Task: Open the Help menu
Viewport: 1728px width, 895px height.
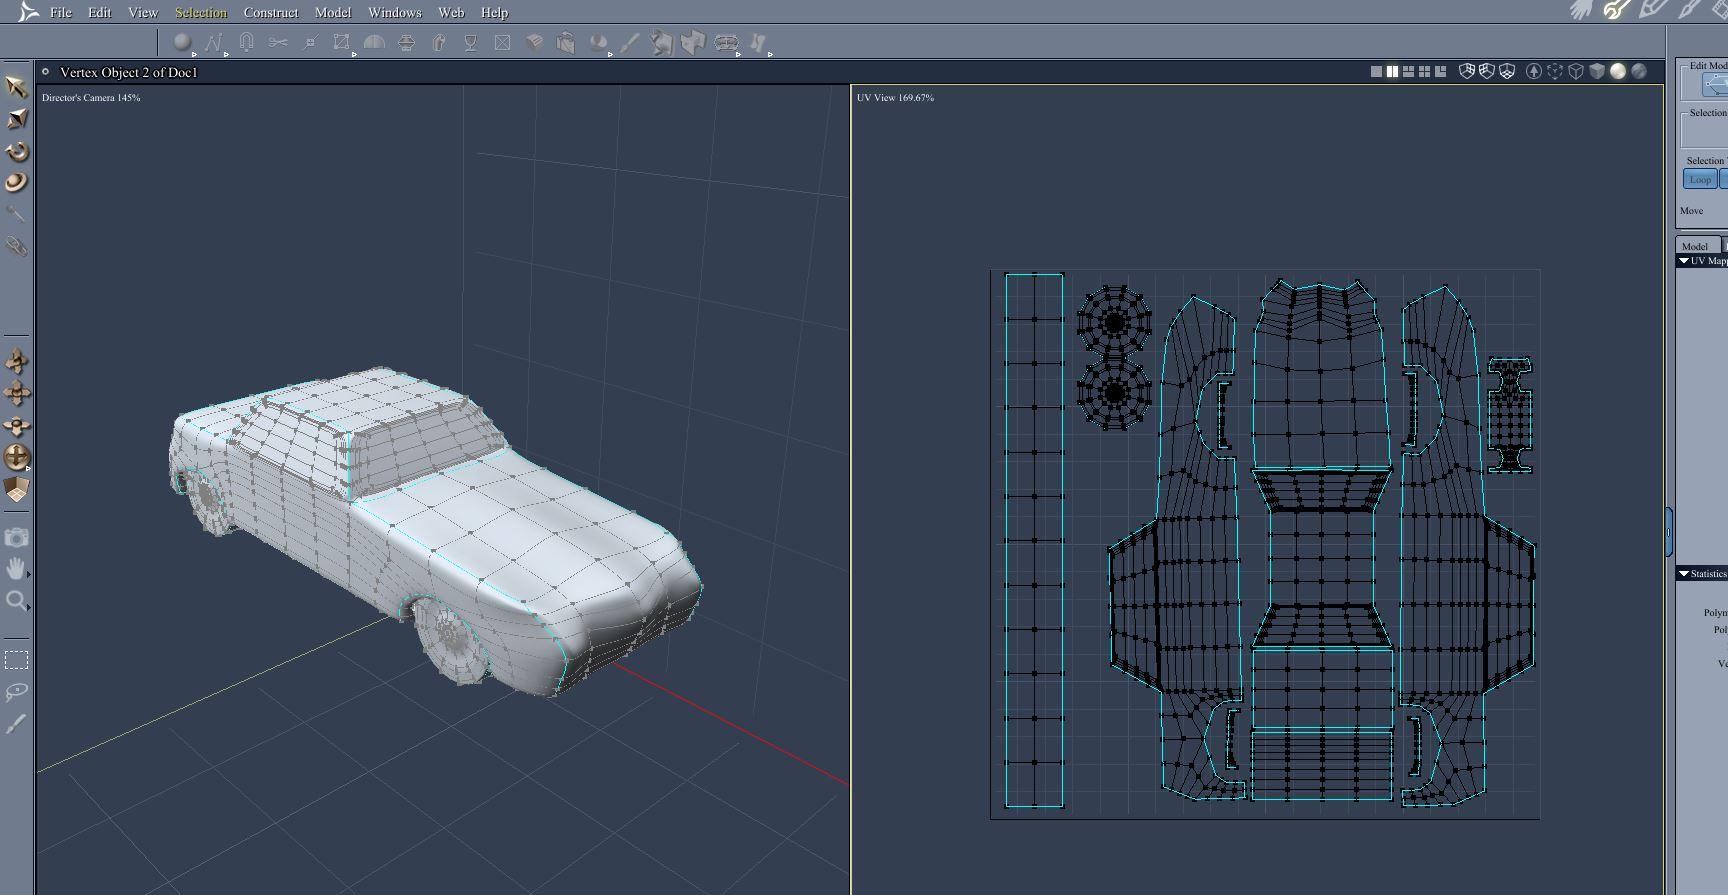Action: click(494, 12)
